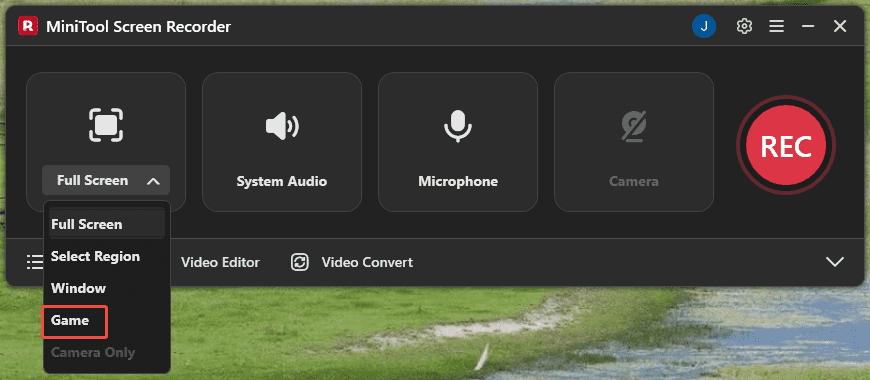Screen dimensions: 870x380
Task: Minimize the Screen Recorder window
Action: [x=808, y=26]
